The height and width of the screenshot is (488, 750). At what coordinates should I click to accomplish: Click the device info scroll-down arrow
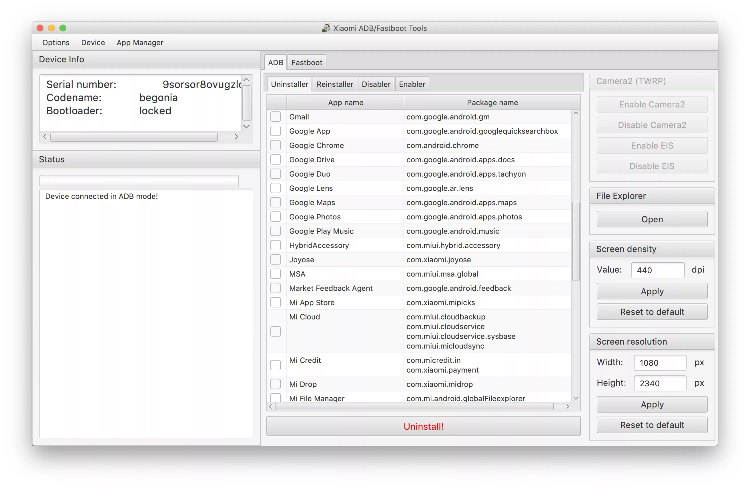click(247, 126)
